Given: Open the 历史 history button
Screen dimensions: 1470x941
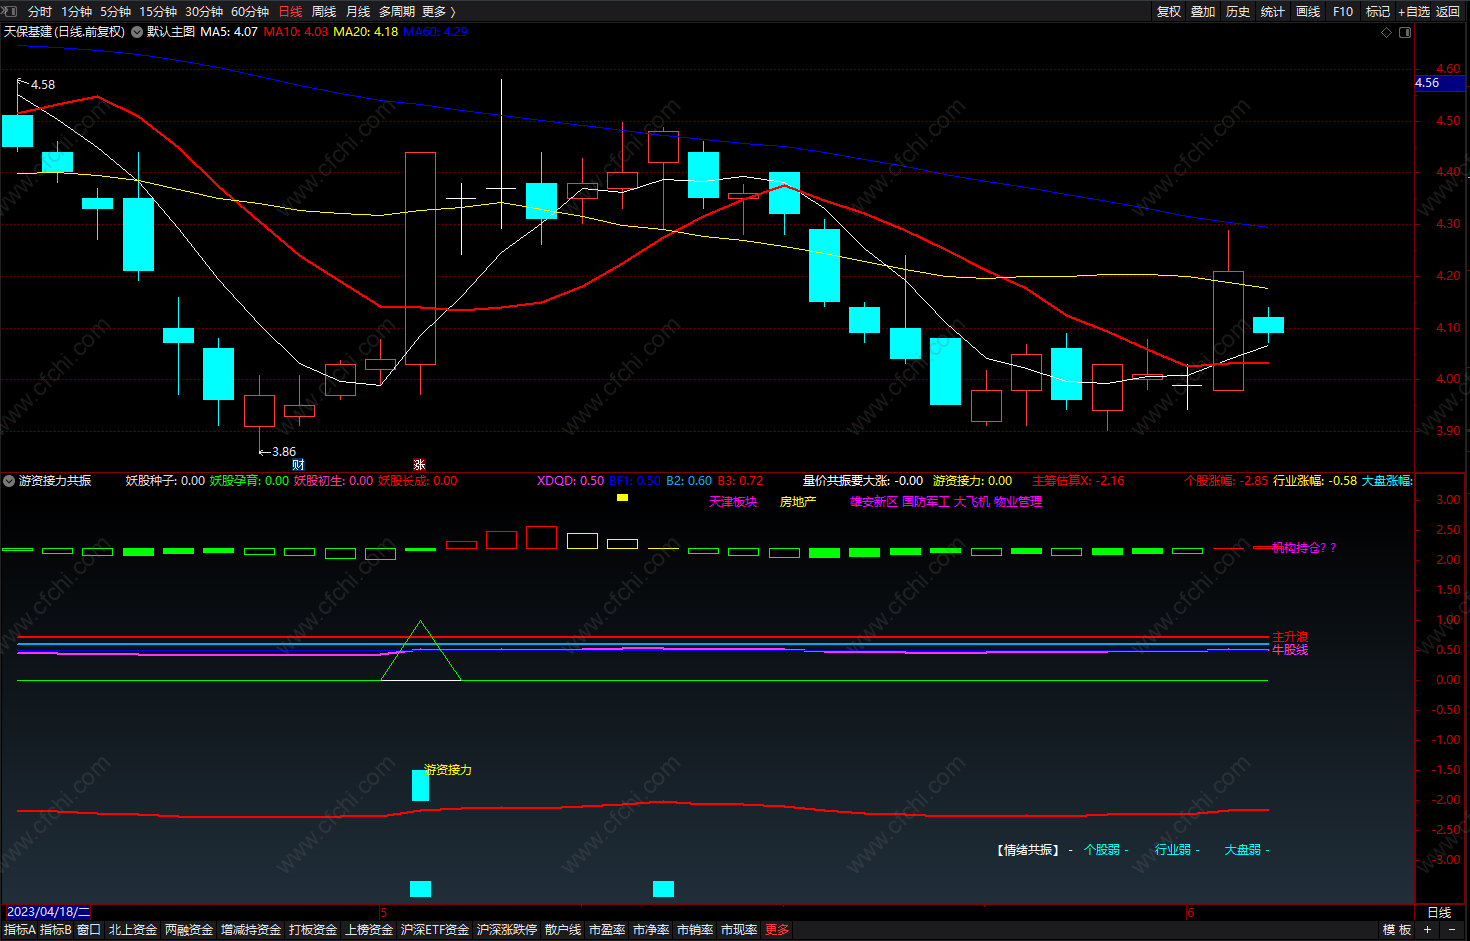Looking at the screenshot, I should [x=1238, y=11].
